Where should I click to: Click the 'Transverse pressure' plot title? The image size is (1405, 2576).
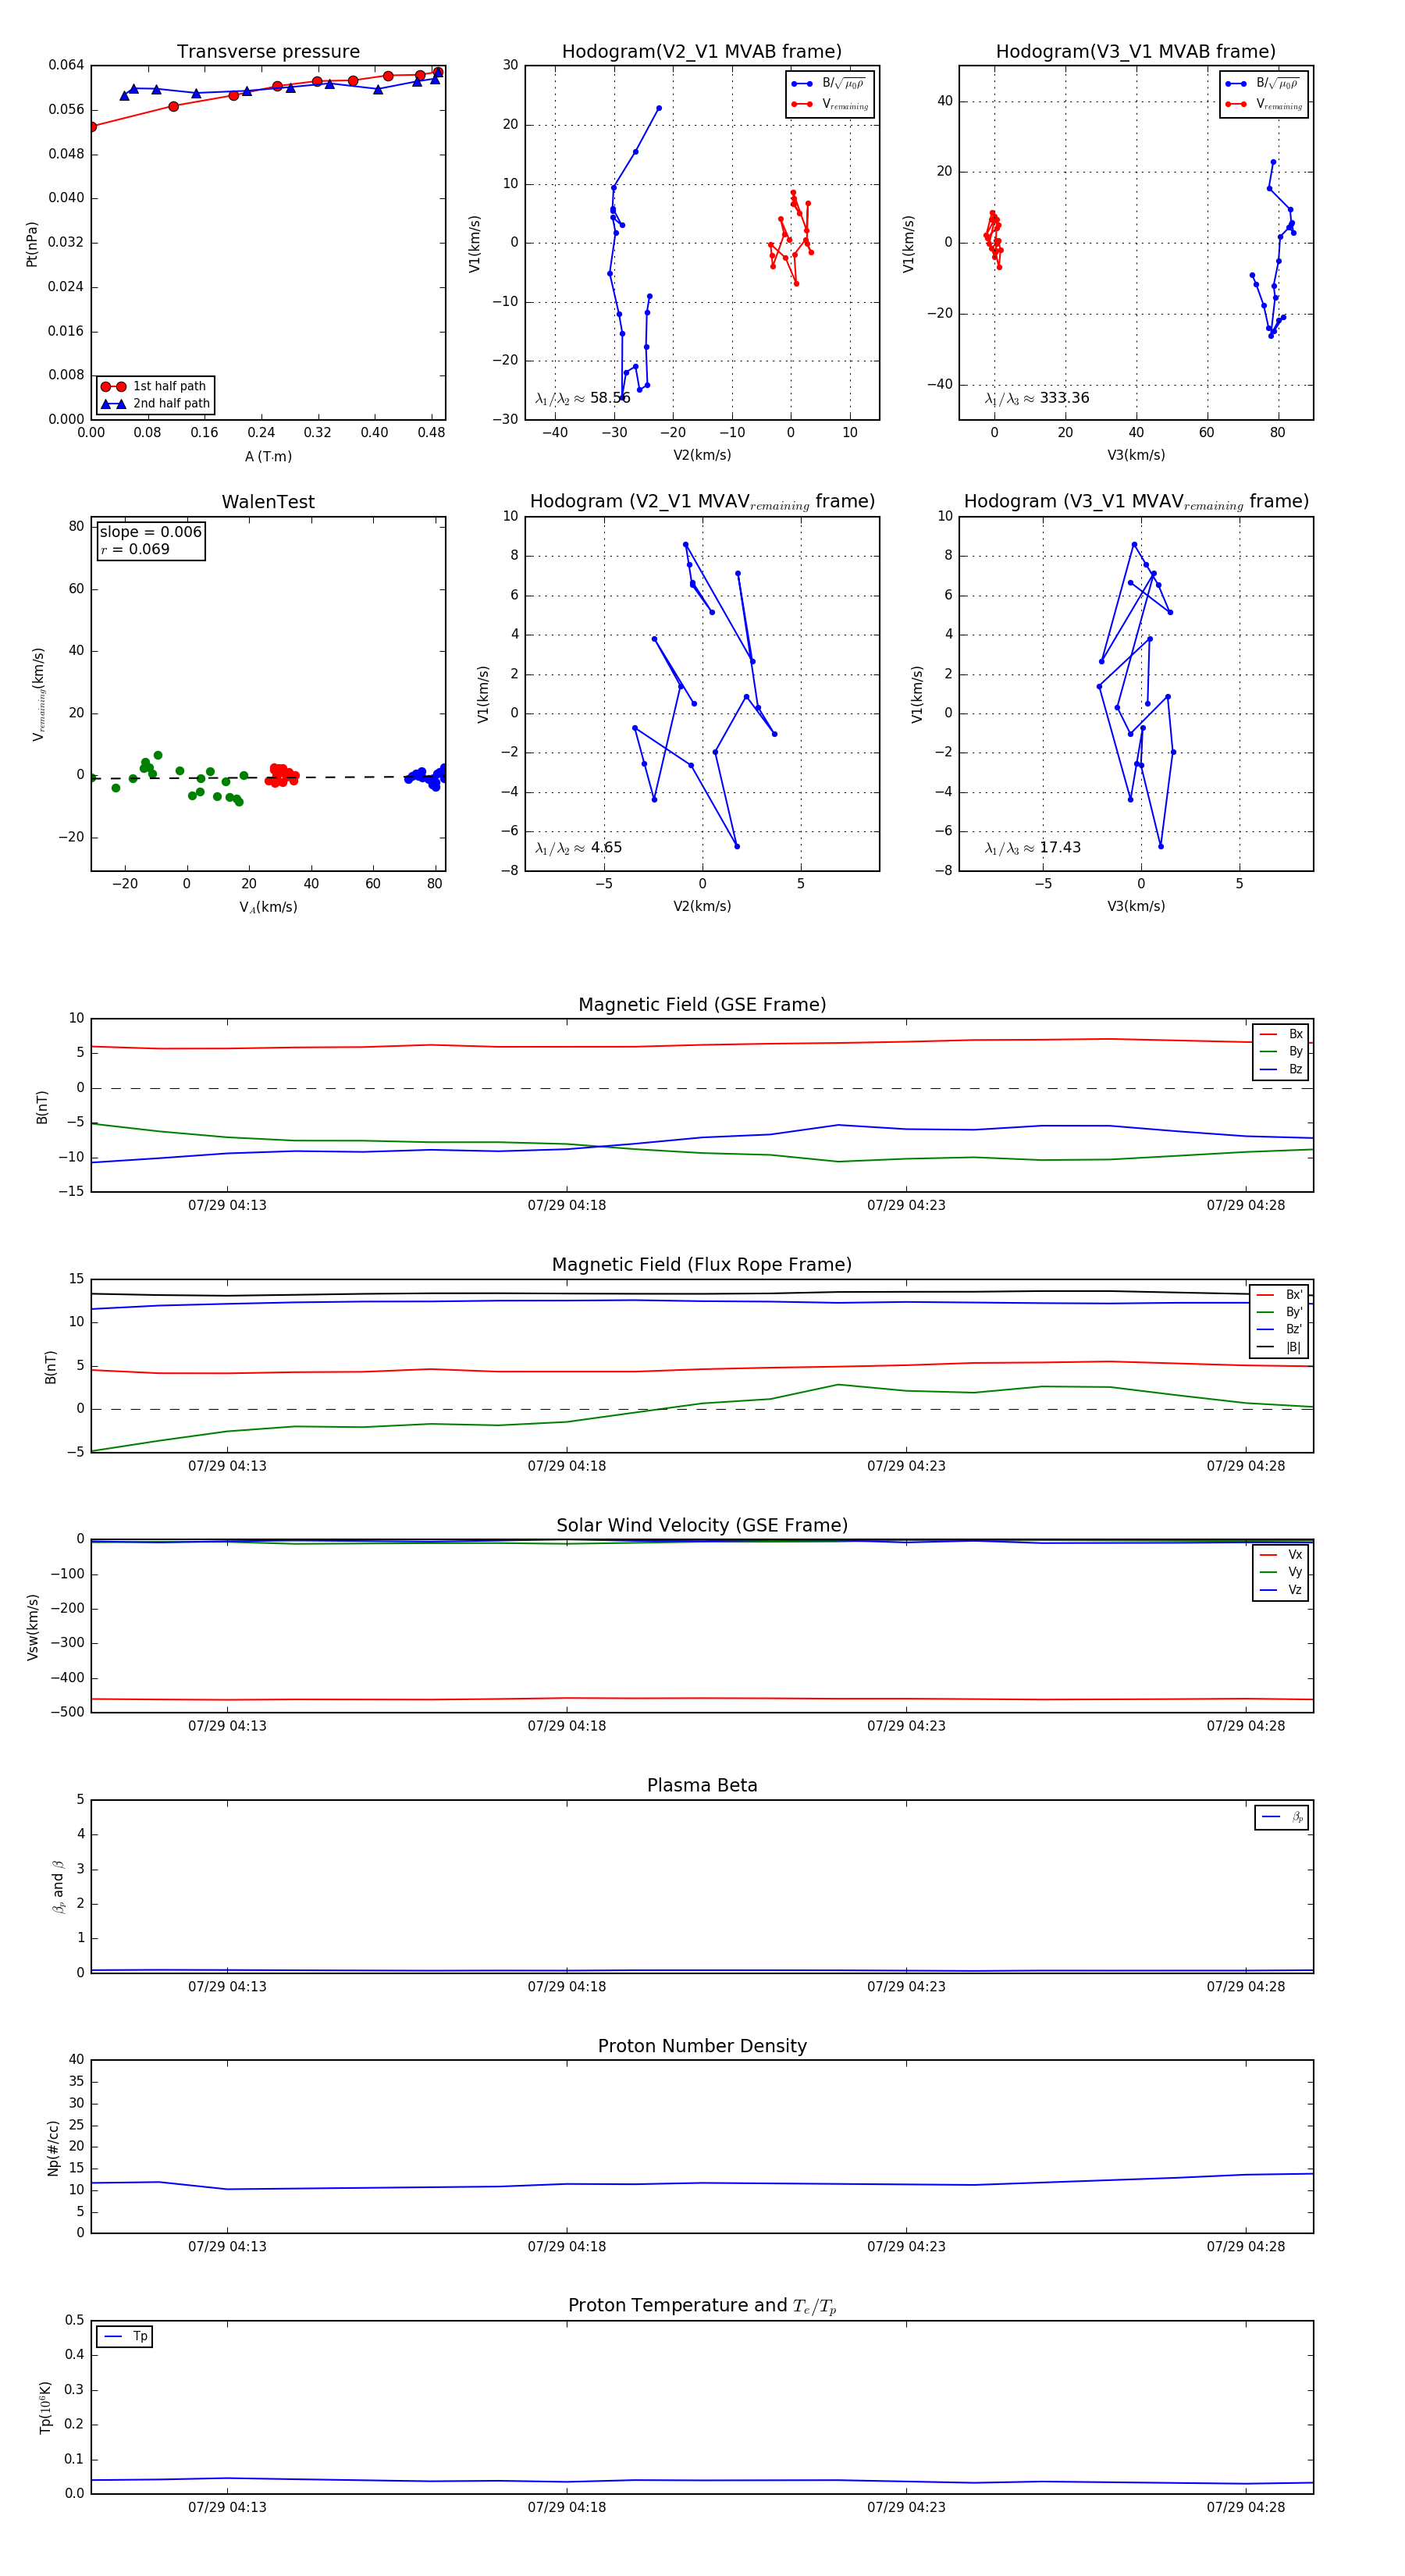click(x=268, y=52)
